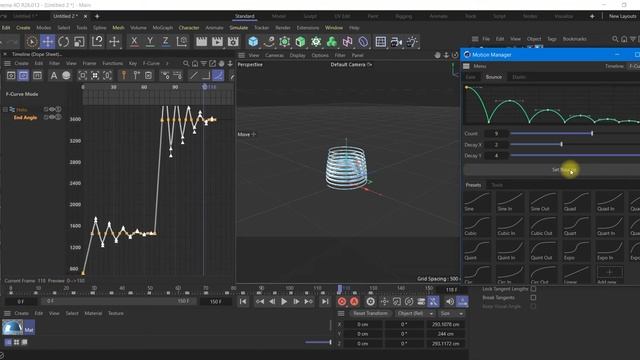Toggle the X axis lock
640x360 pixels.
tap(133, 42)
